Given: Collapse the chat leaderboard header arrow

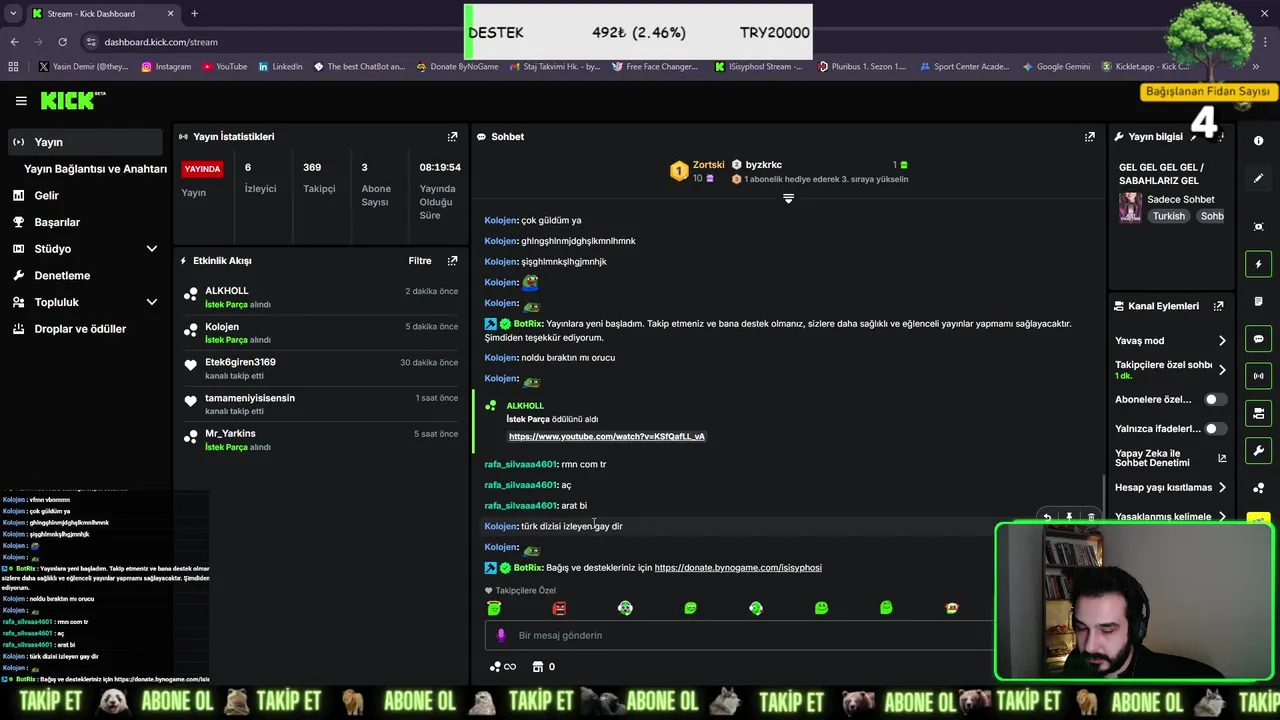Looking at the screenshot, I should coord(788,198).
